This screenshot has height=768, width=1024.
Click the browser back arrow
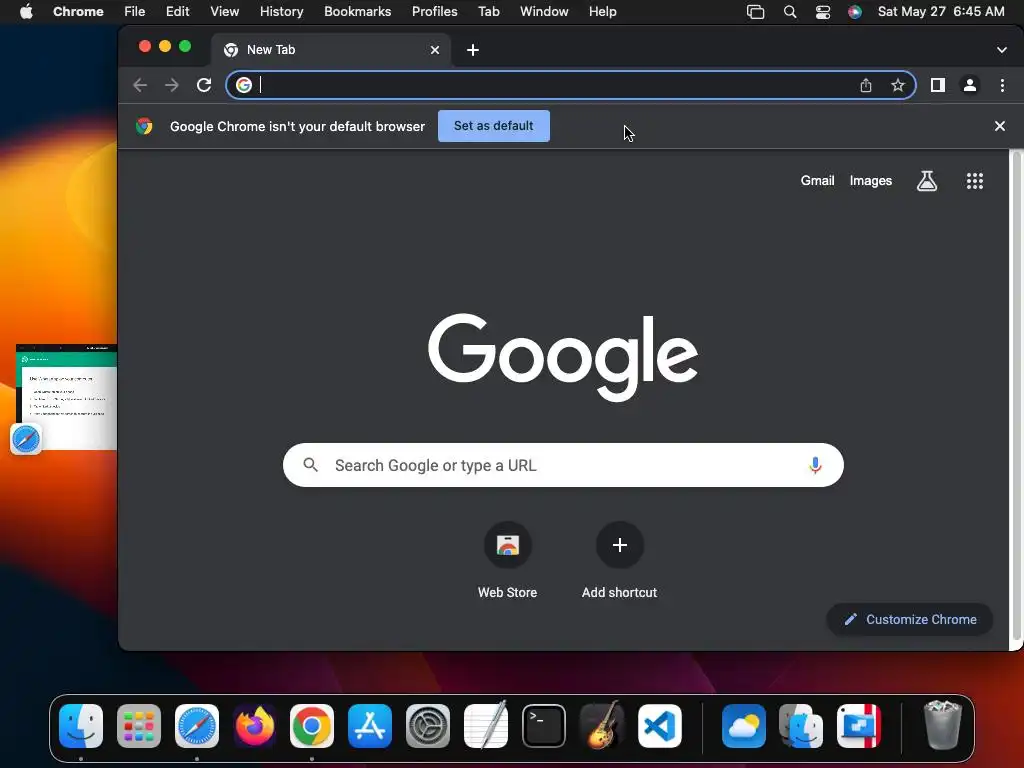tap(140, 86)
